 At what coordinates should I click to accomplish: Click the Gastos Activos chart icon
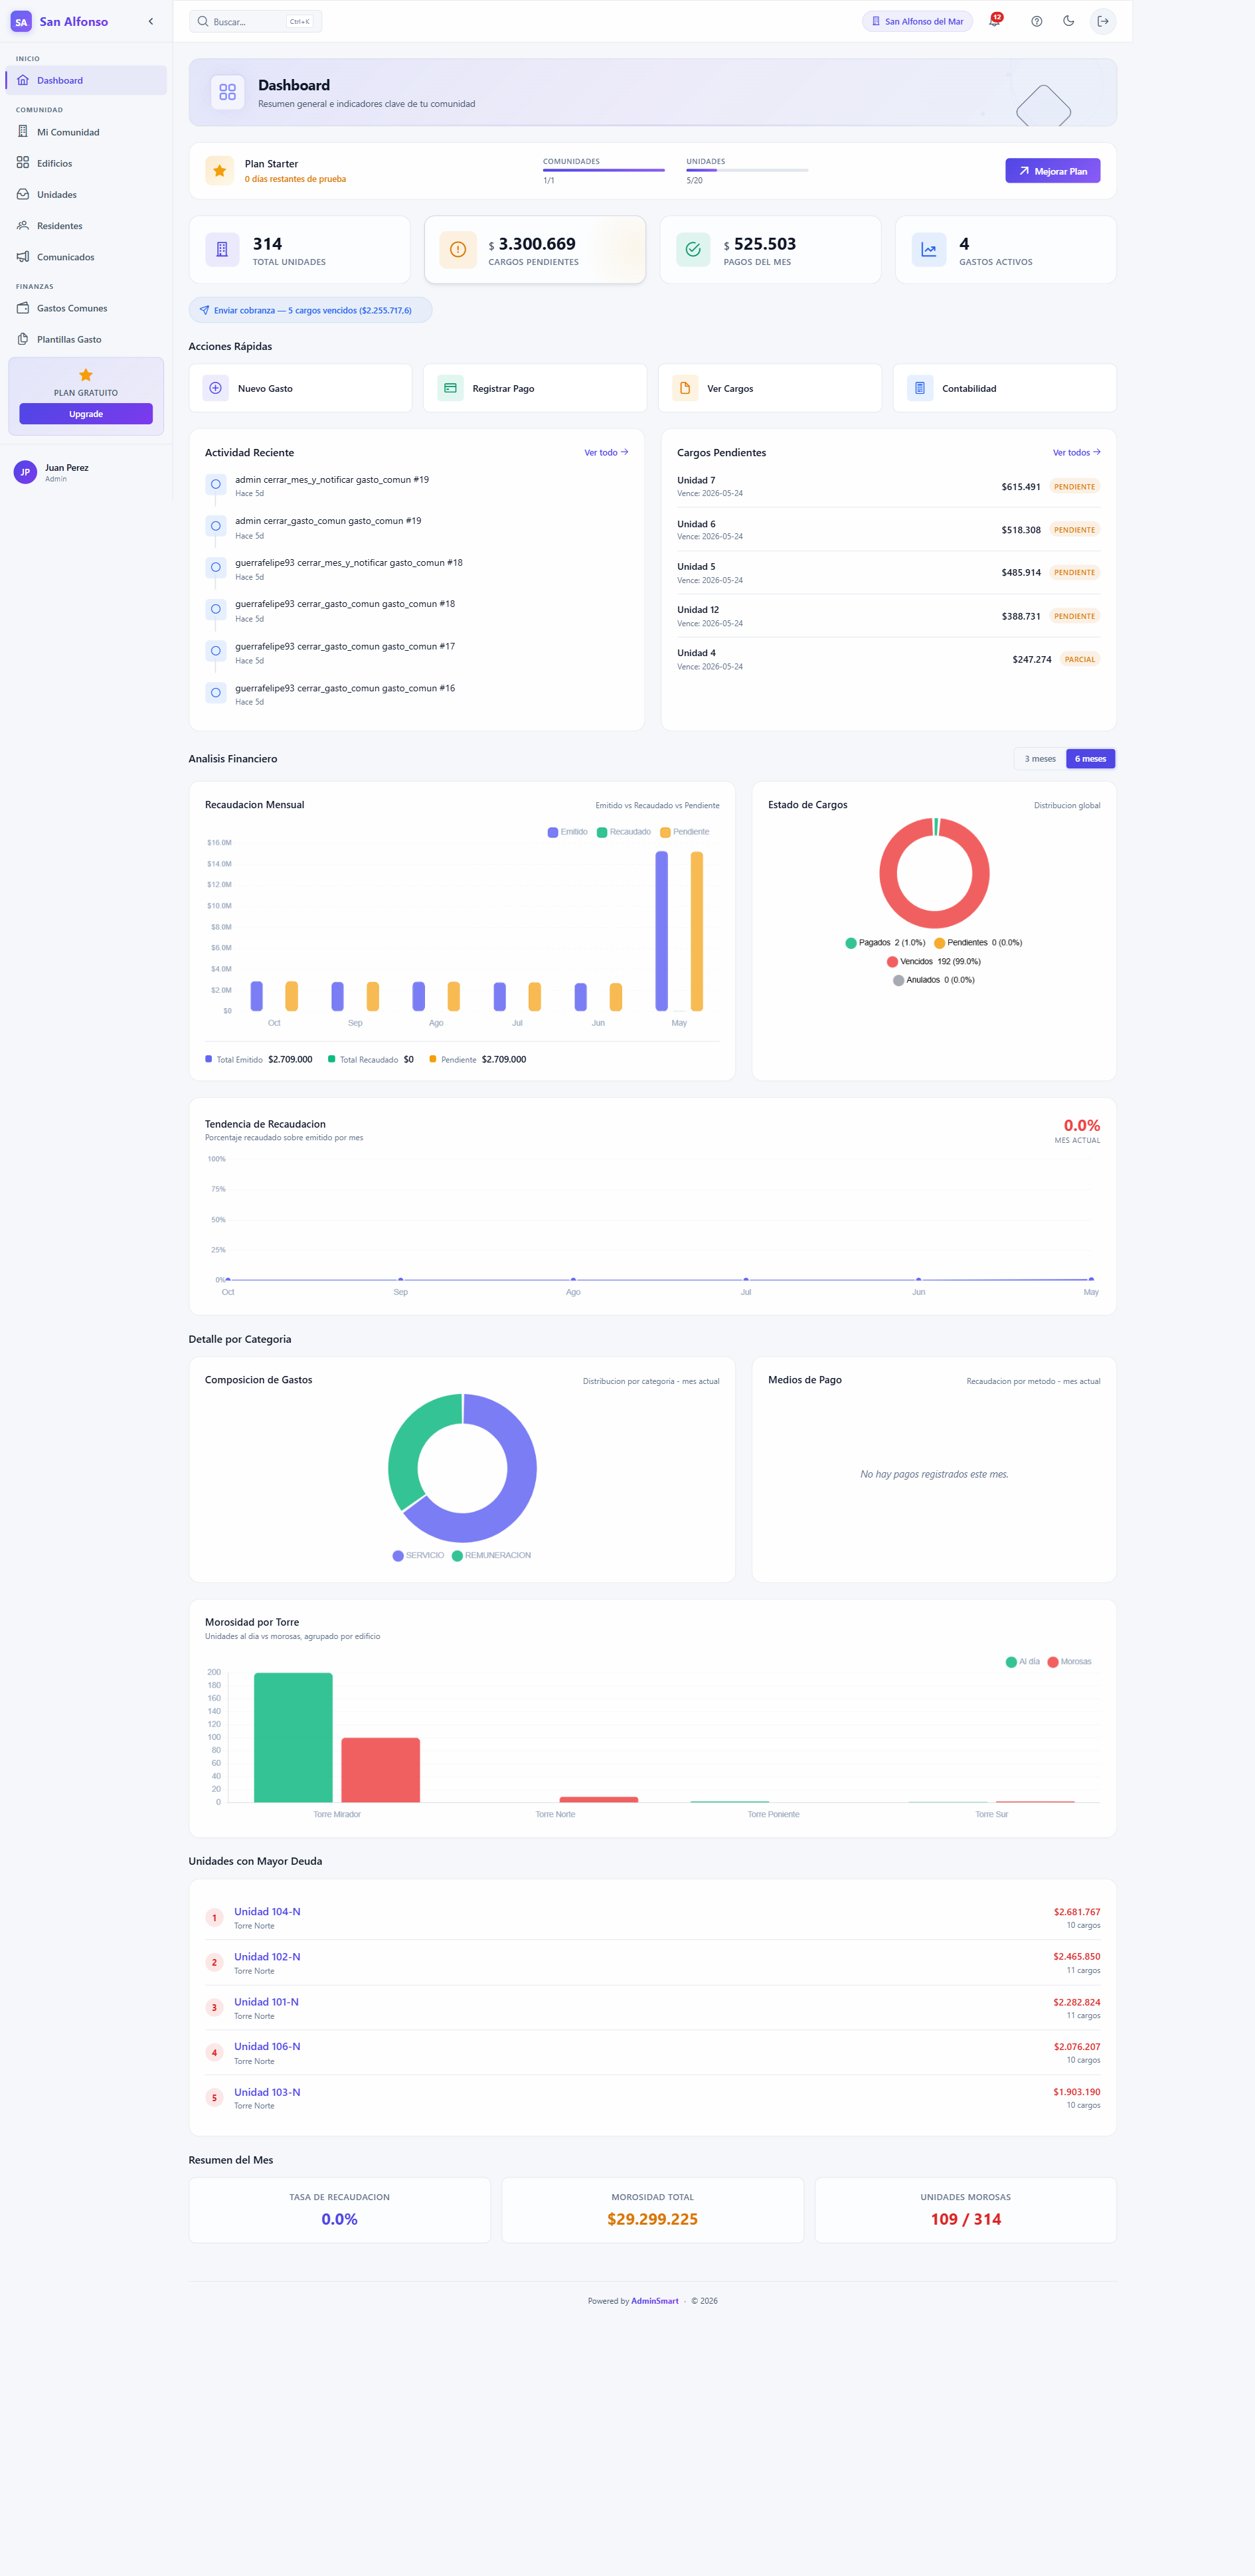(928, 250)
